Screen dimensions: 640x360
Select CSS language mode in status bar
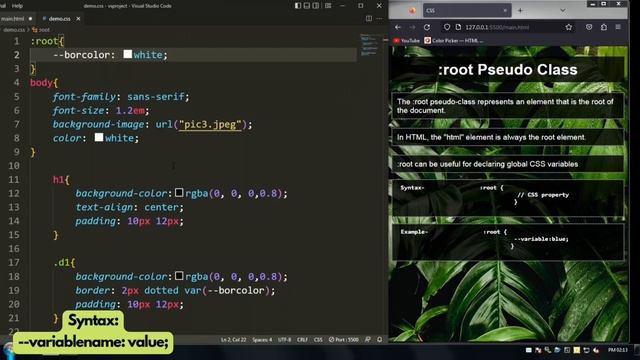tap(318, 340)
